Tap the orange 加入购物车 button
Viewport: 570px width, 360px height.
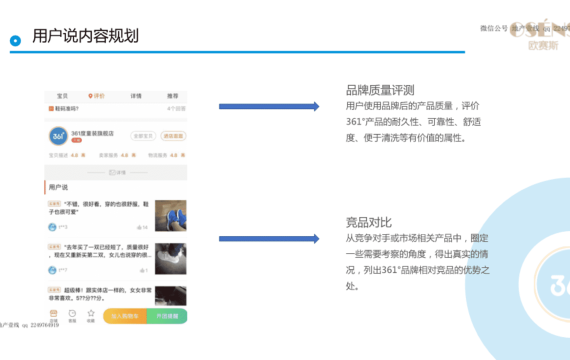coord(125,316)
